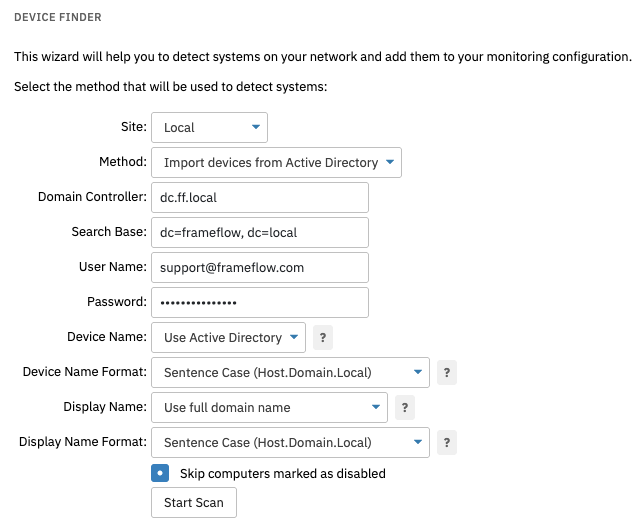Click into the Search Base text box
Viewport: 642px width, 528px height.
pos(260,232)
